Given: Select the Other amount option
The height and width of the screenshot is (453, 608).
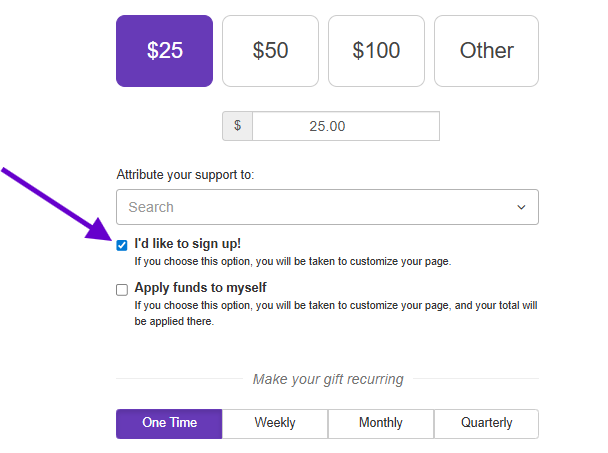Looking at the screenshot, I should (x=486, y=51).
